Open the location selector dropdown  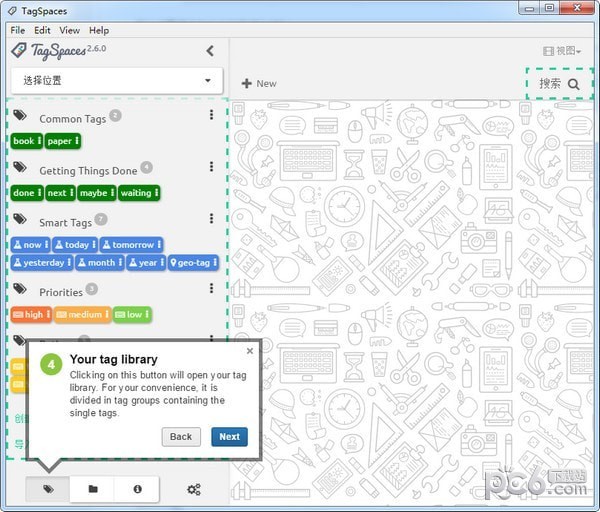pyautogui.click(x=116, y=80)
